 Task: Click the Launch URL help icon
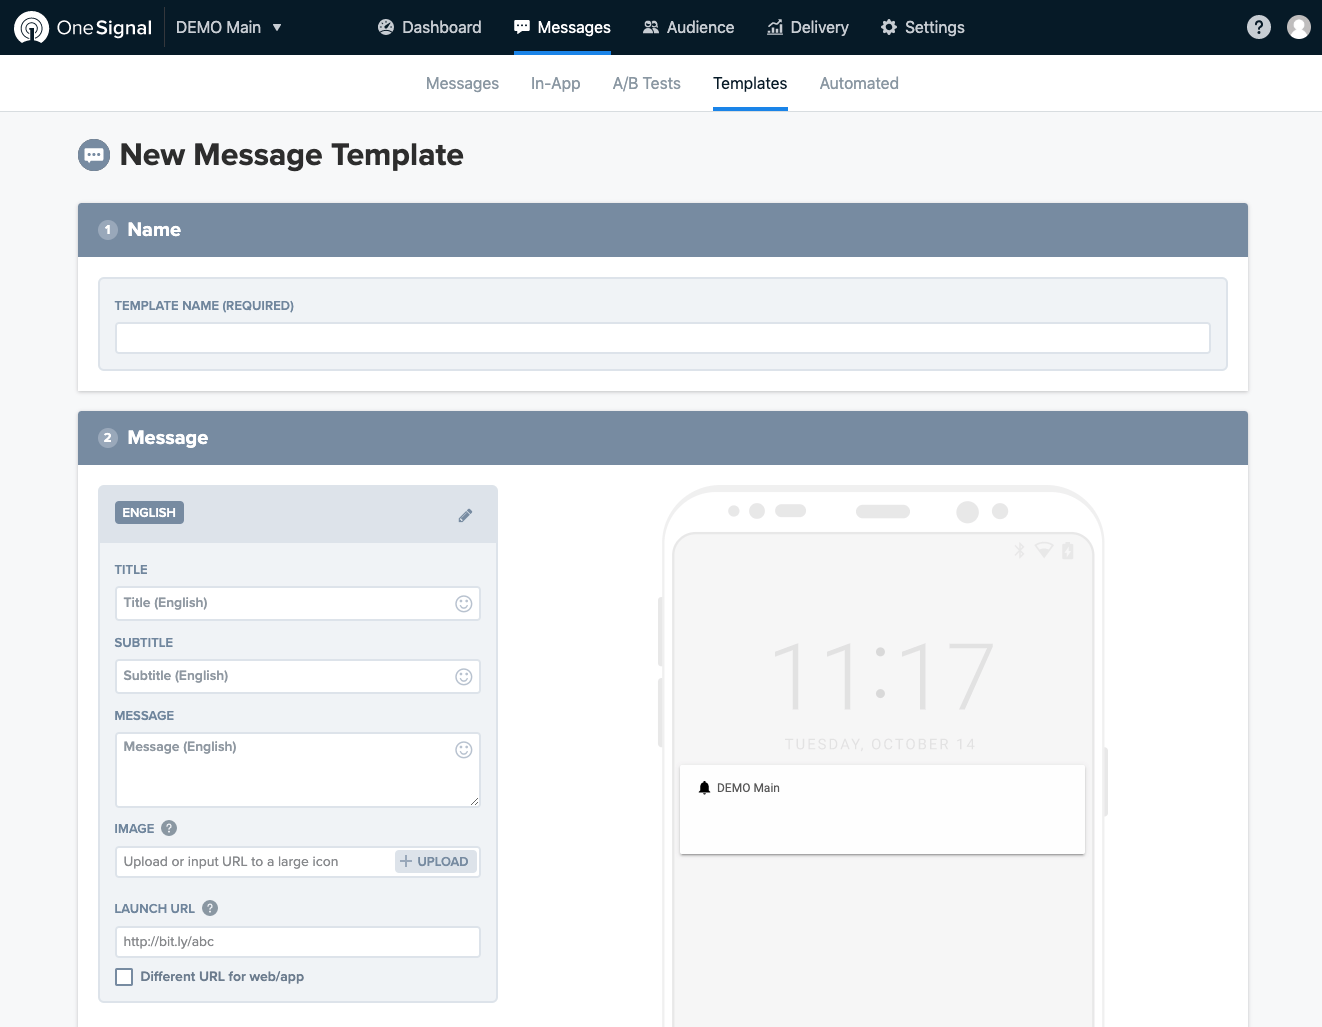coord(210,908)
